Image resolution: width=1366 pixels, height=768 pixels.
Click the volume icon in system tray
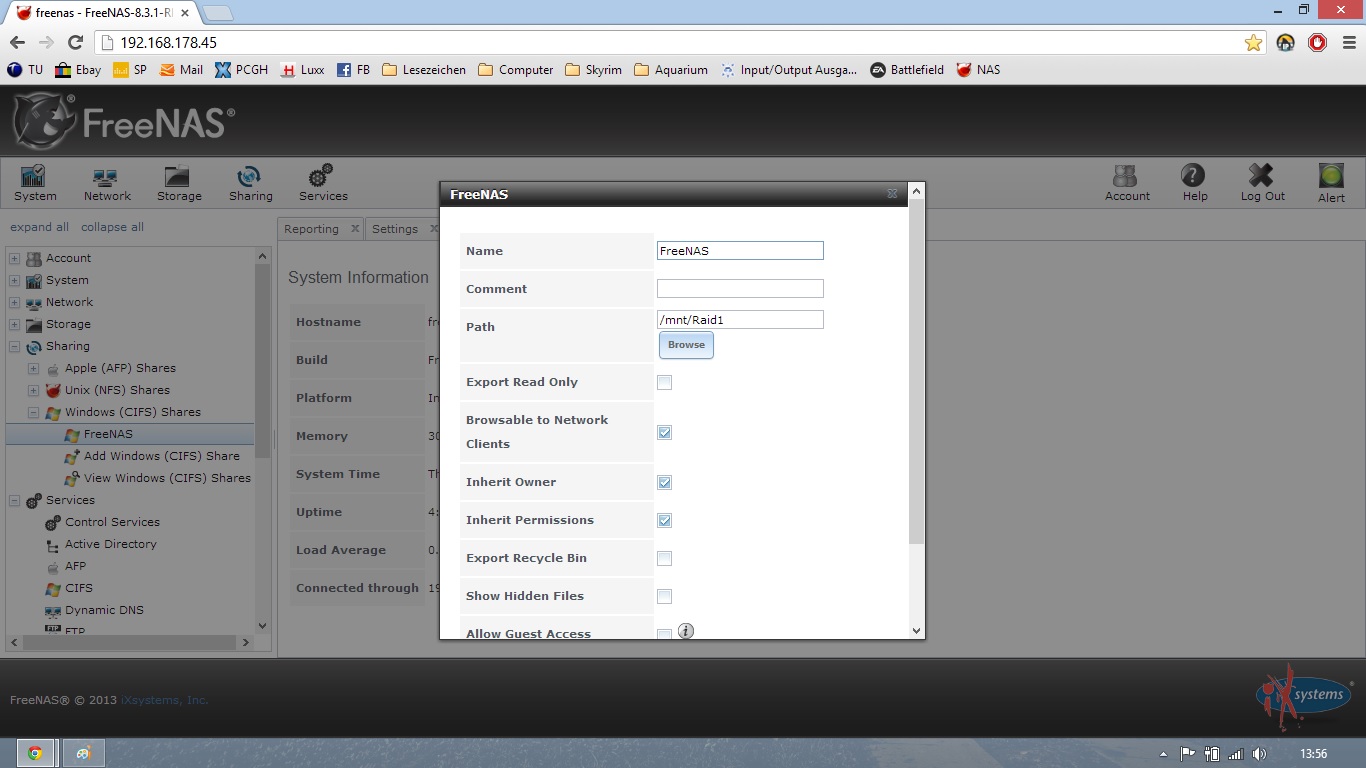tap(1259, 753)
